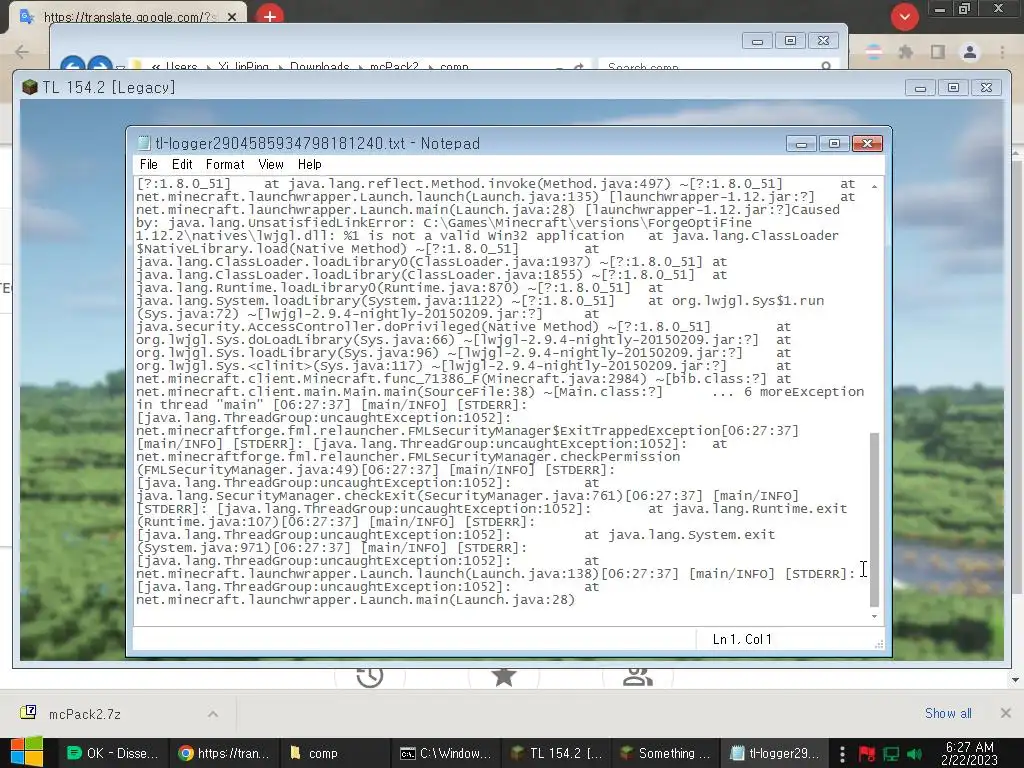Click Explorer back navigation arrow

pos(72,65)
